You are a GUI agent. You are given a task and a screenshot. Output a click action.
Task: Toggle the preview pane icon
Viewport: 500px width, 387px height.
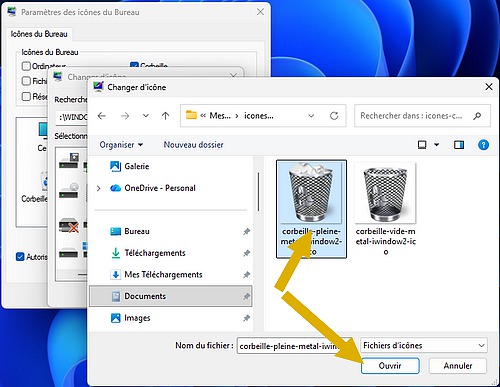[x=459, y=145]
